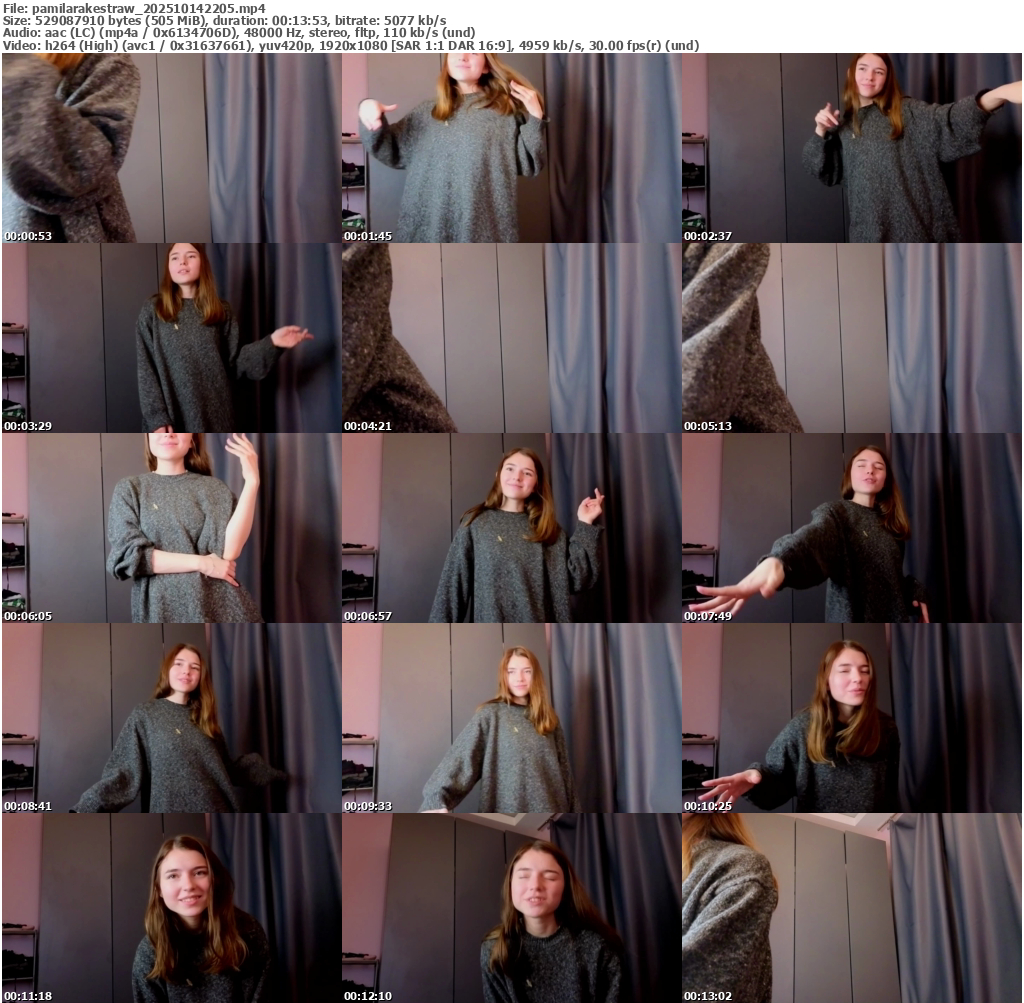Viewport: 1024px width, 1003px height.
Task: Open the thumbnail stamped 00:00:53
Action: click(x=171, y=148)
